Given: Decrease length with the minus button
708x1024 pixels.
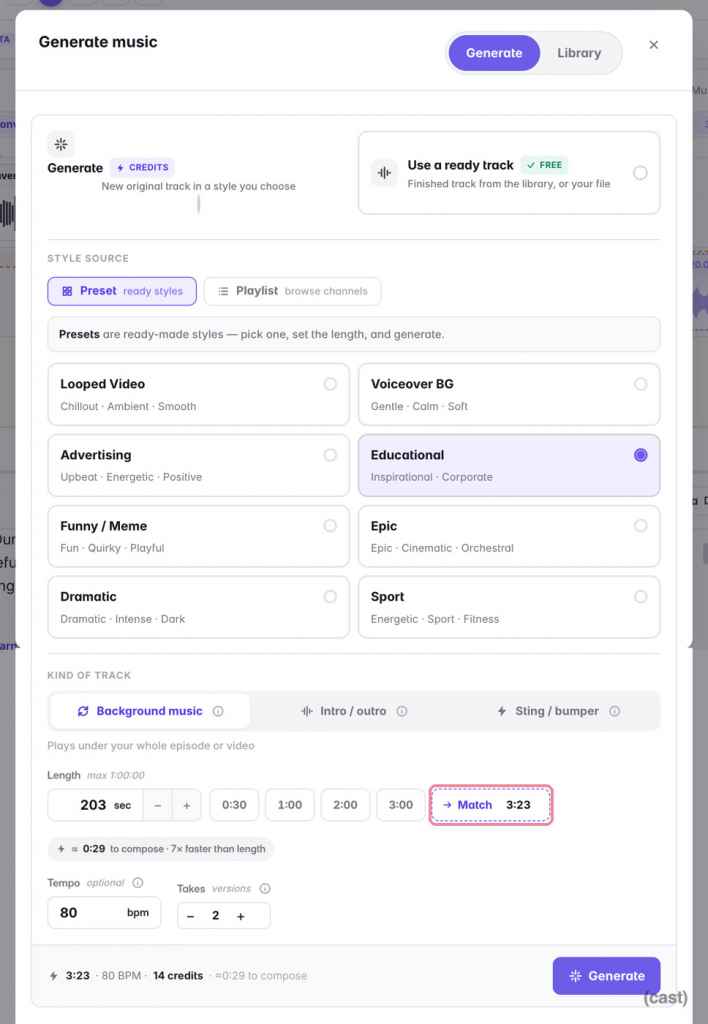Looking at the screenshot, I should click(157, 806).
